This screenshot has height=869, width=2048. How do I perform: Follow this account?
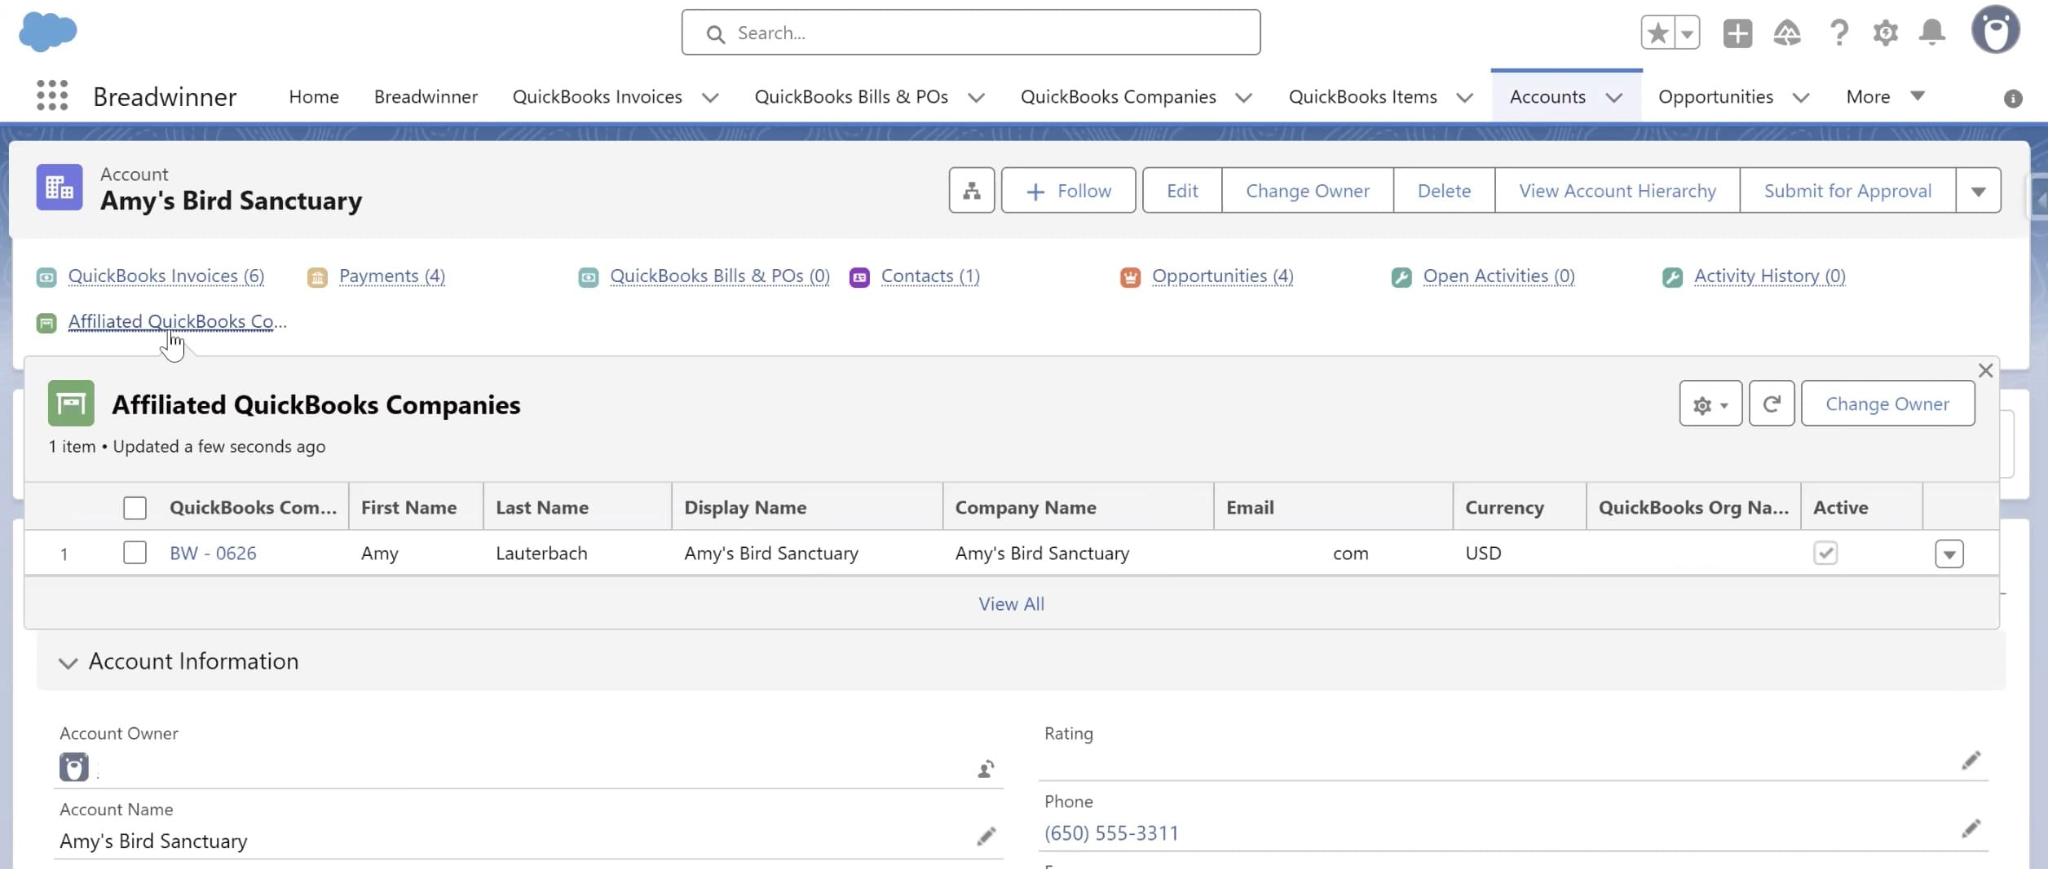pyautogui.click(x=1068, y=190)
